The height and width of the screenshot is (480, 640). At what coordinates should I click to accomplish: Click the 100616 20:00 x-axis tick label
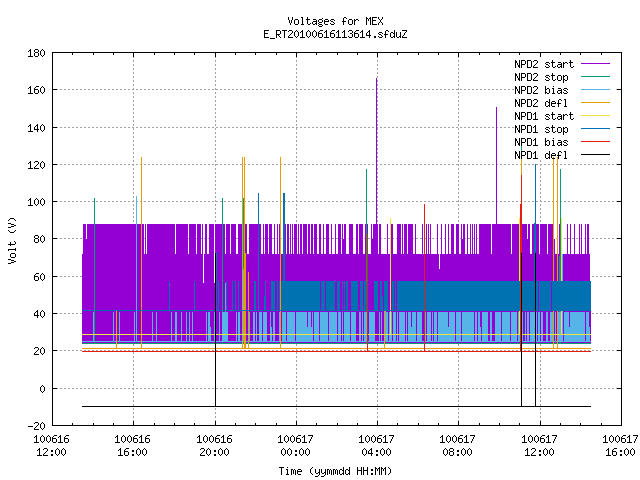214,446
